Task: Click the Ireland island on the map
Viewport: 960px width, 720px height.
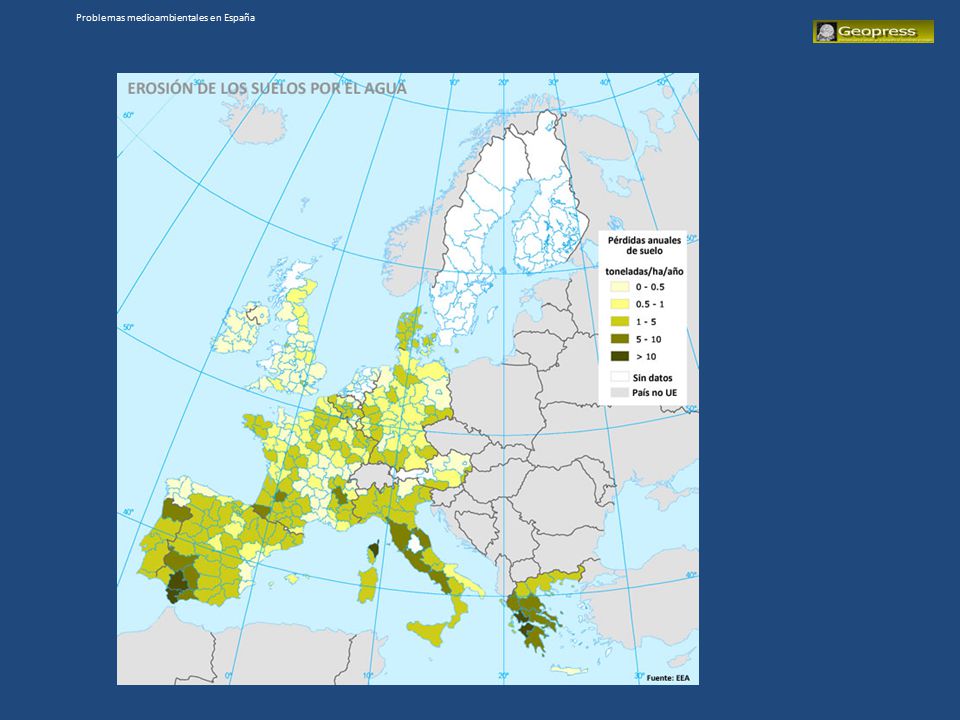Action: pyautogui.click(x=241, y=329)
